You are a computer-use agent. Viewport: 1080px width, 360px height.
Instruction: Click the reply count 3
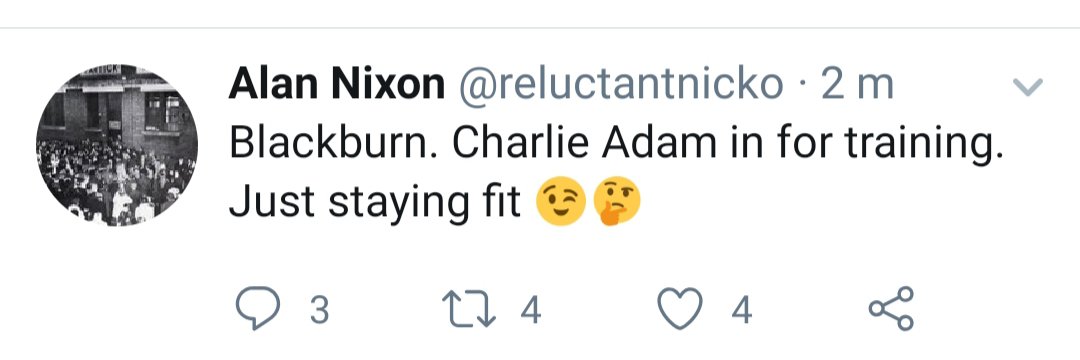click(x=318, y=310)
